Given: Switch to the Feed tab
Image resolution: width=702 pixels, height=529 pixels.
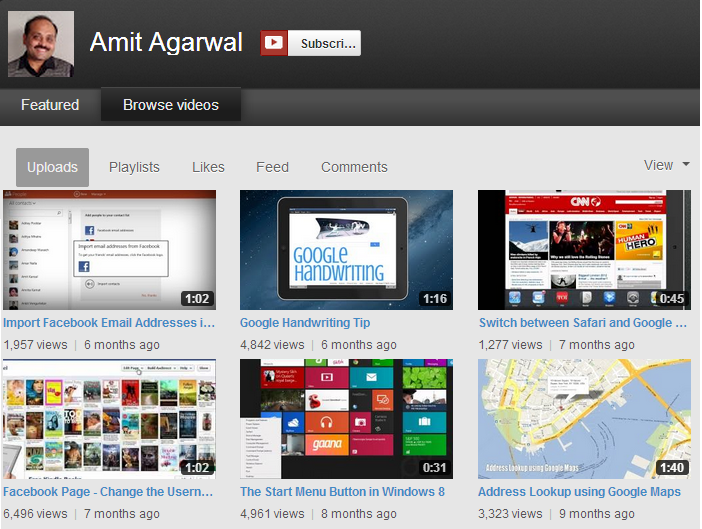Looking at the screenshot, I should pyautogui.click(x=272, y=167).
